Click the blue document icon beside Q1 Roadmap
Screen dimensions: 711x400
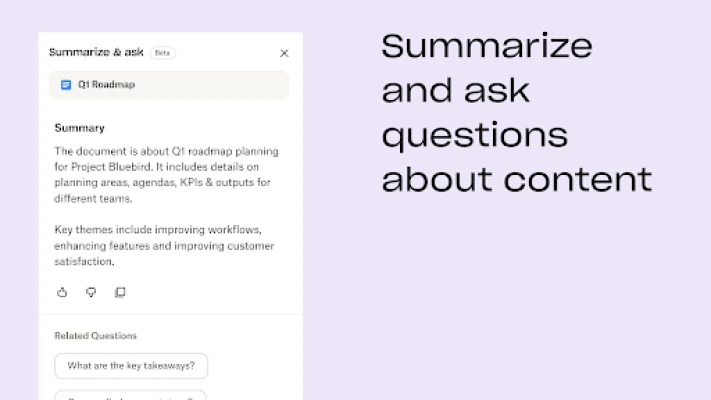(x=66, y=85)
